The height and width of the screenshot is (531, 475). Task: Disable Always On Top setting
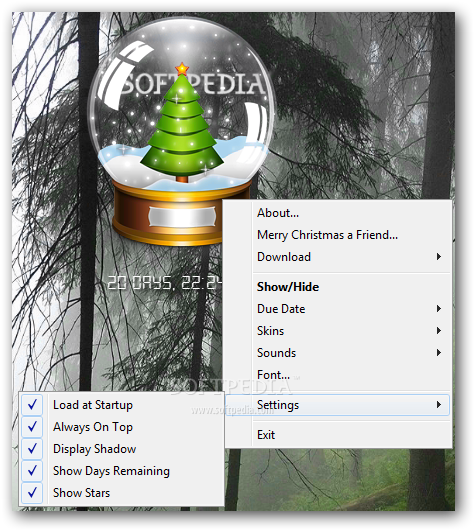tap(122, 427)
